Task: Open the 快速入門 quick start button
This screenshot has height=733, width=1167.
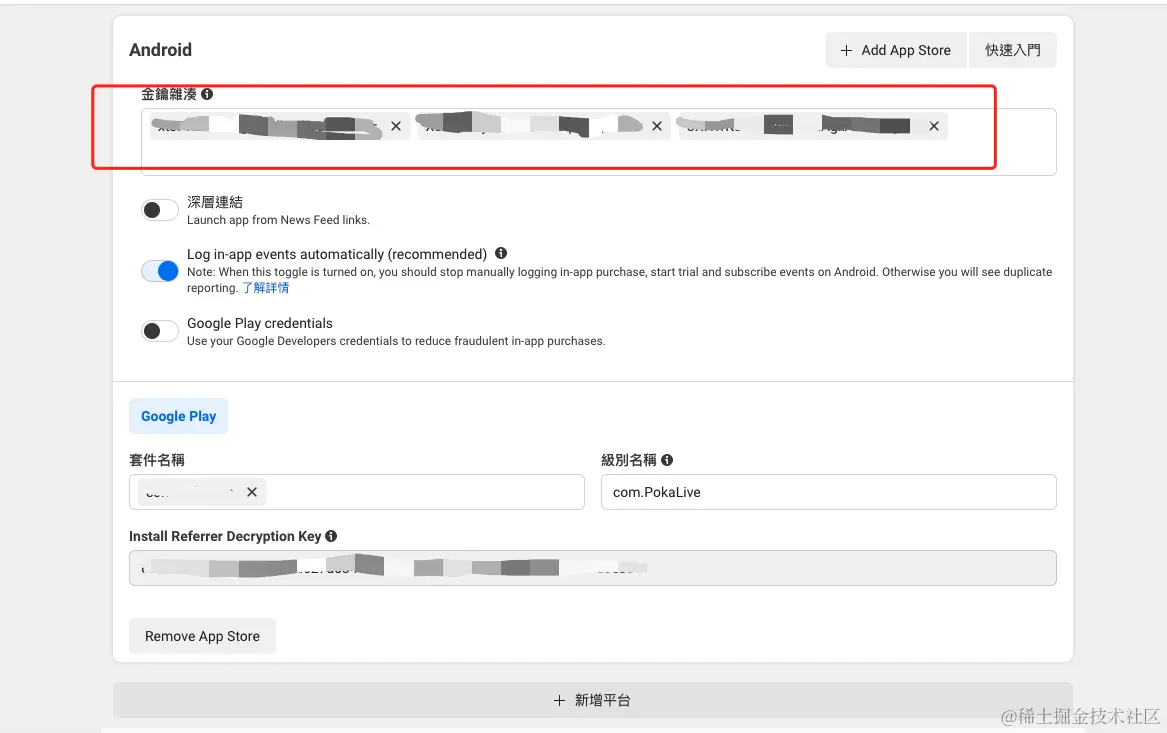Action: (1012, 50)
